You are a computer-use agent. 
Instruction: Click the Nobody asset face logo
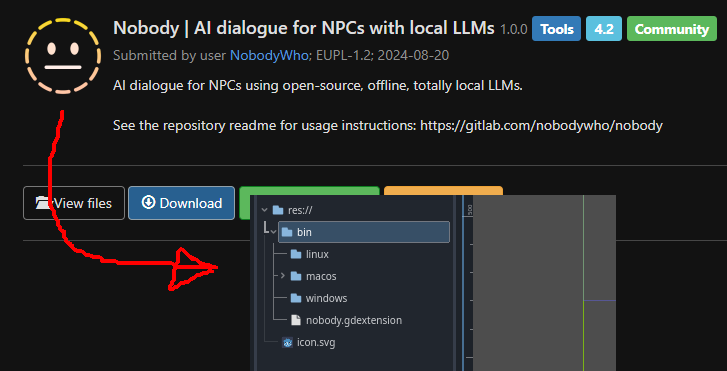pos(63,56)
